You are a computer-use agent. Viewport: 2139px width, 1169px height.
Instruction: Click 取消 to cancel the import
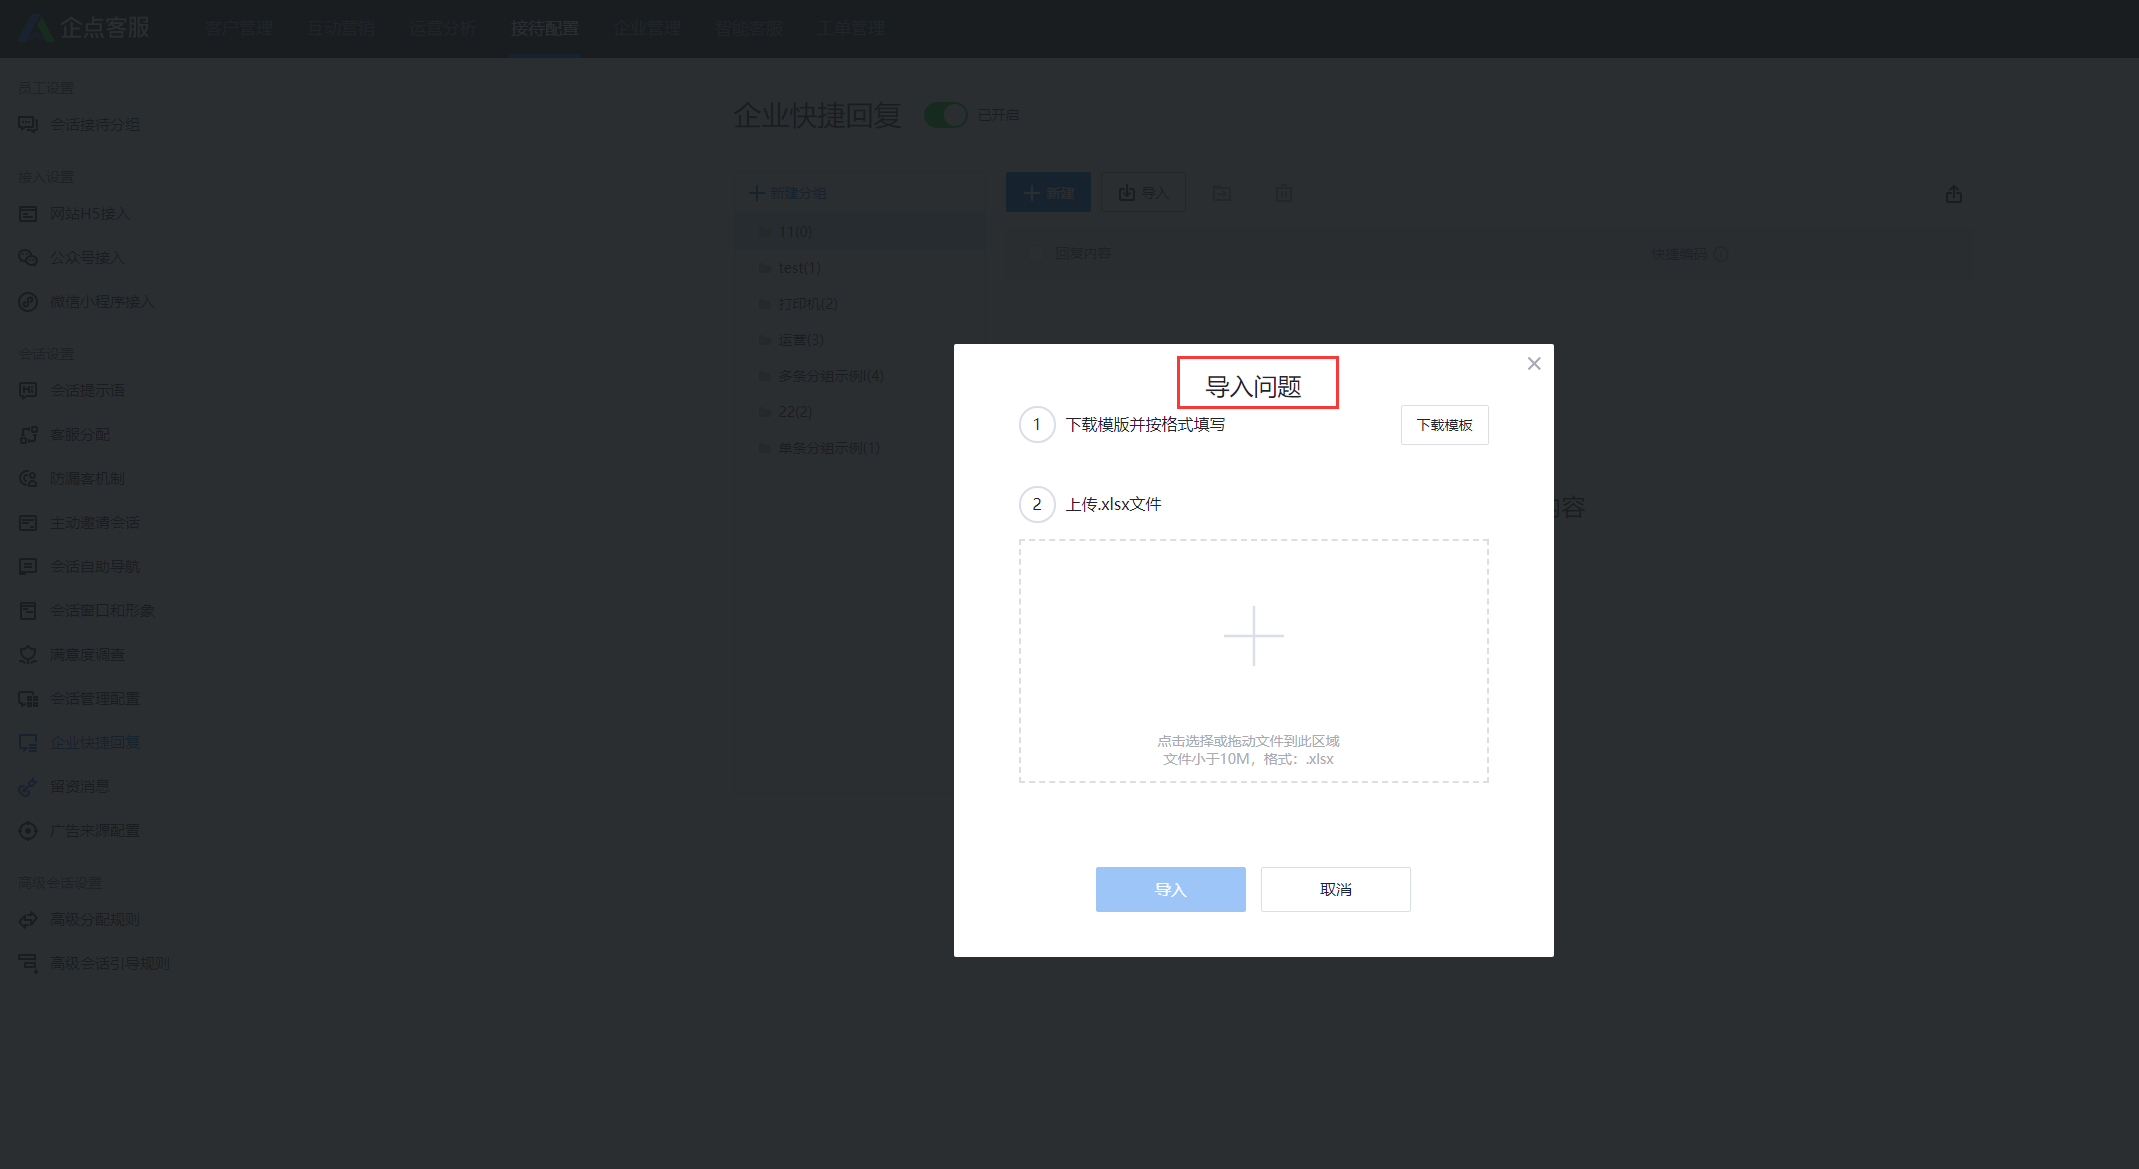tap(1335, 889)
